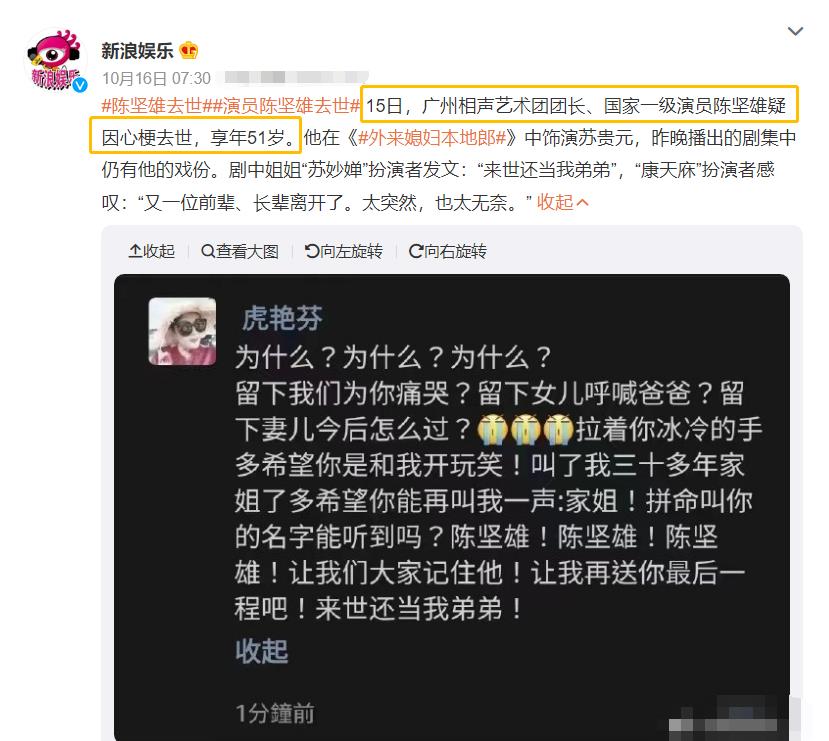Screen dimensions: 829x741
Task: Open hashtag #演员陈坚雄去世#
Action: [282, 106]
